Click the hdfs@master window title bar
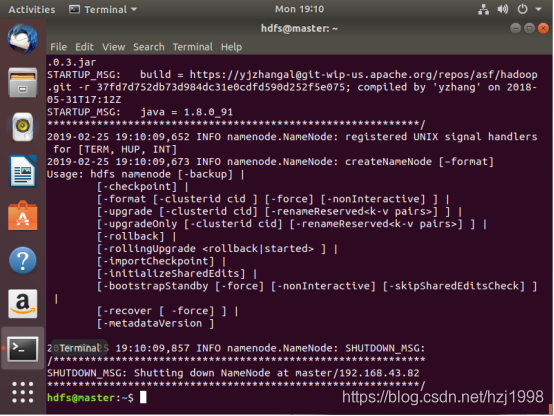 click(x=299, y=28)
